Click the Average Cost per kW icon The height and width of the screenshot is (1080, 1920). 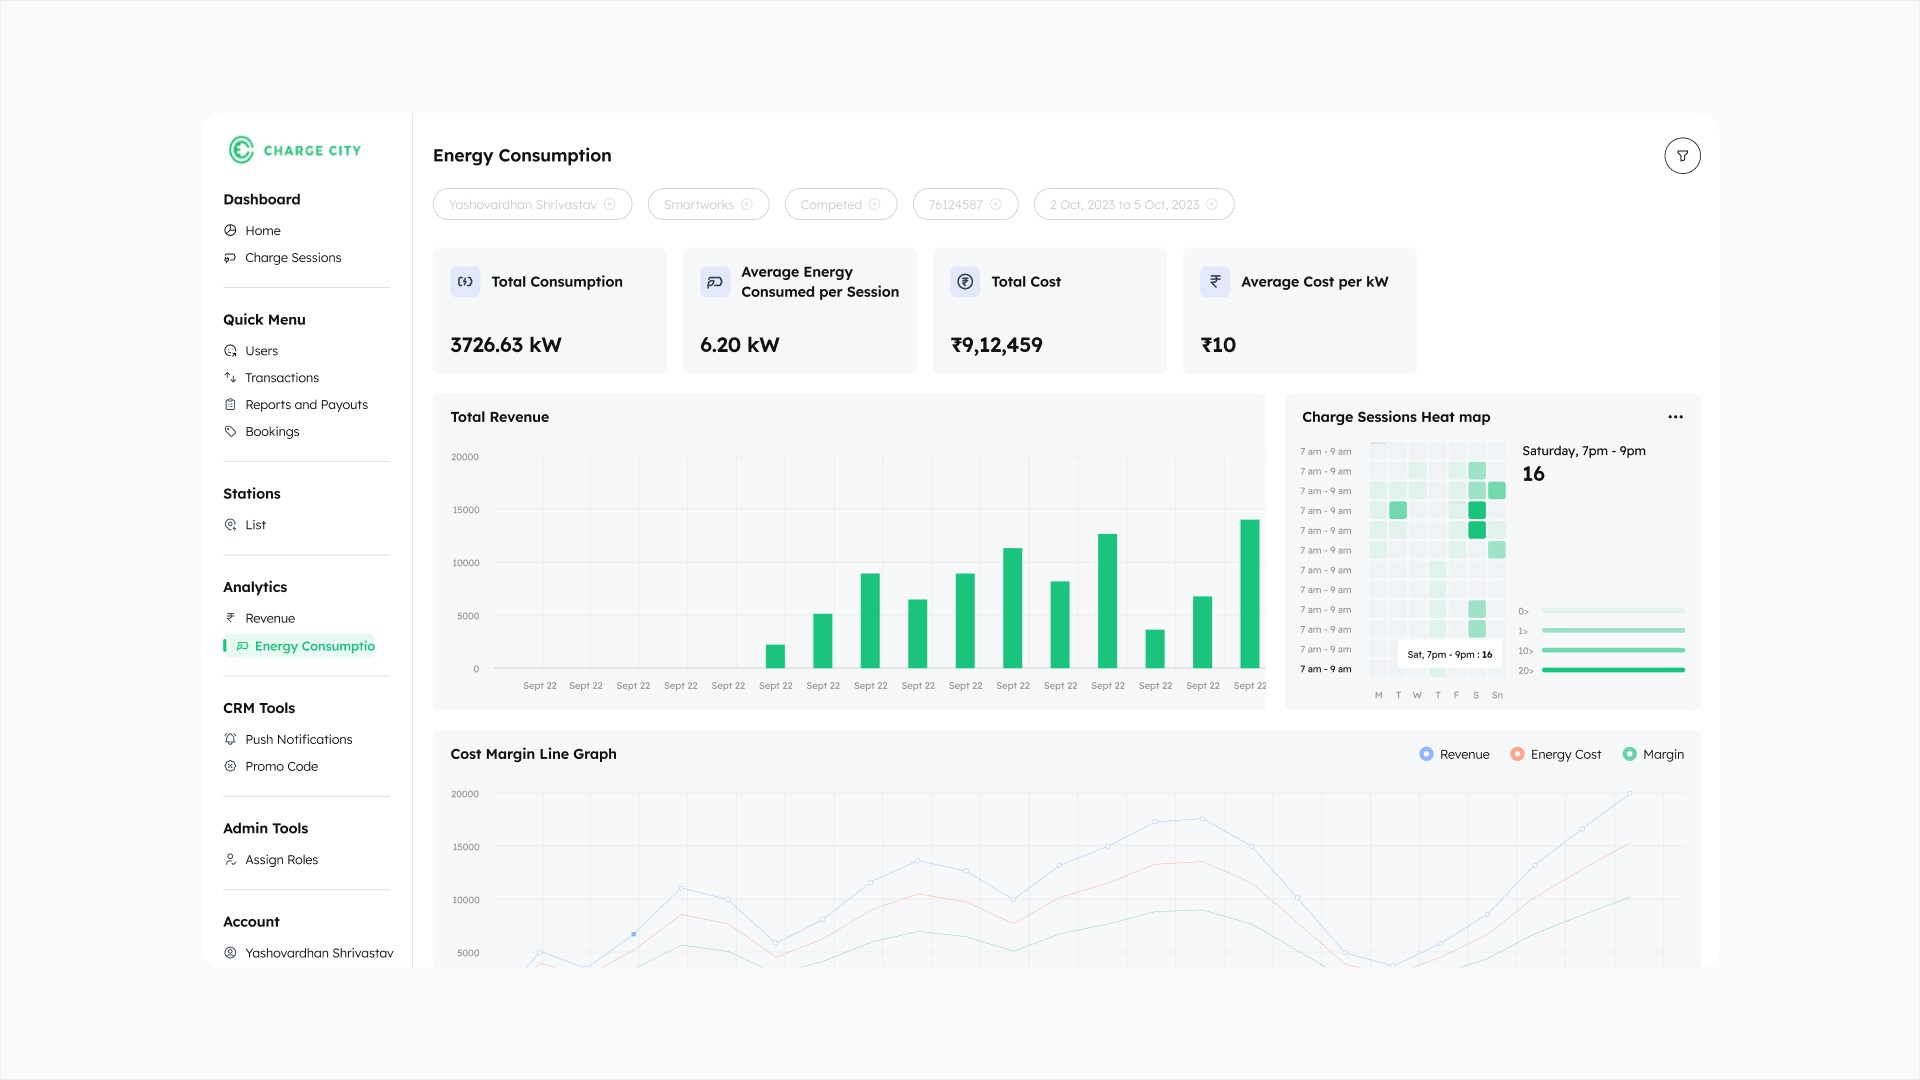pos(1215,282)
